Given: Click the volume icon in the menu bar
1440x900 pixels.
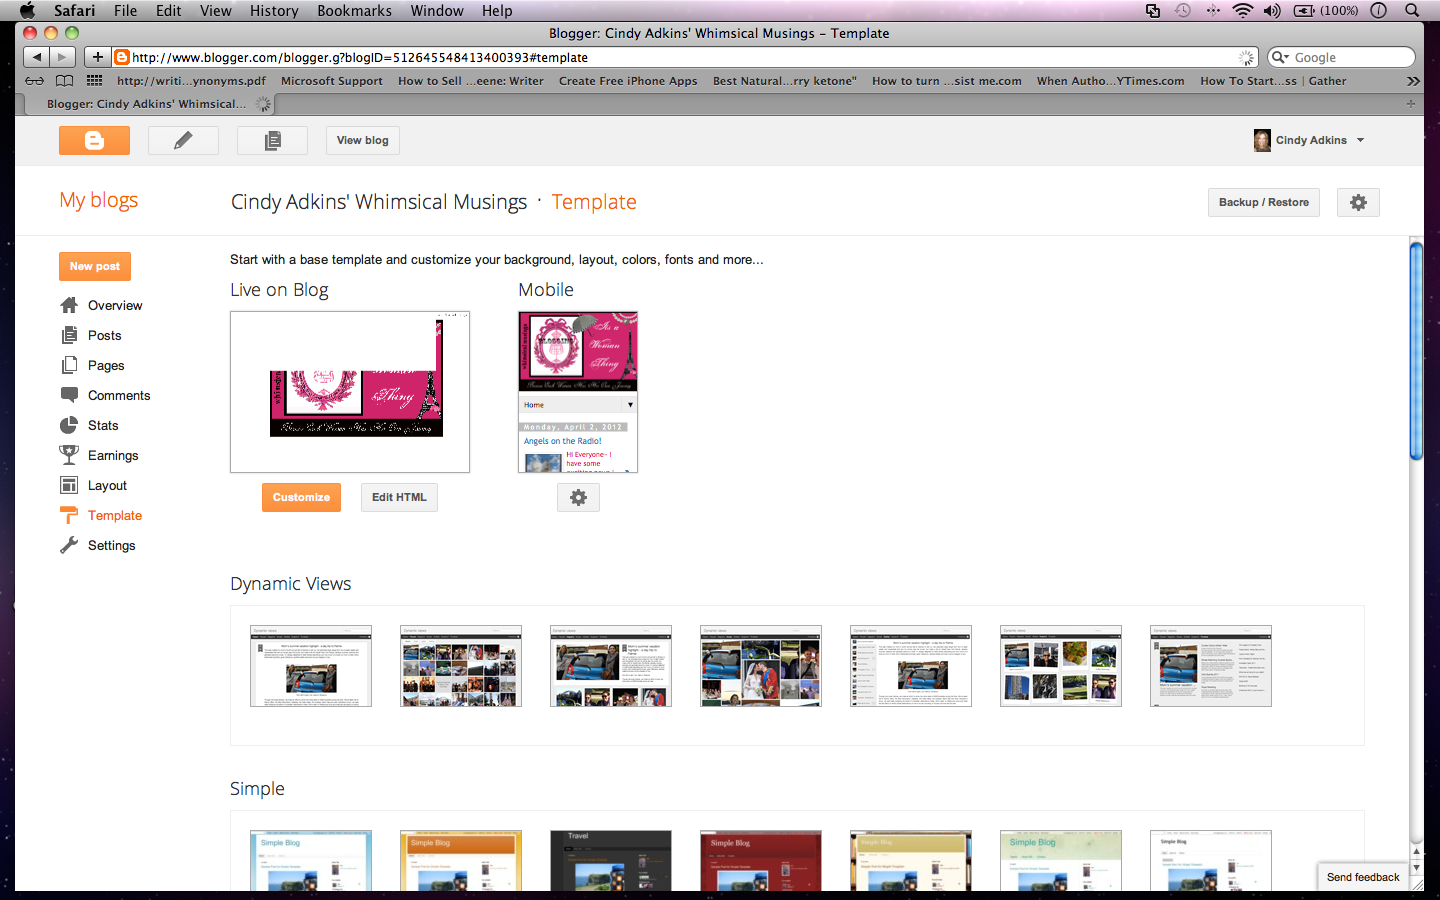Looking at the screenshot, I should point(1272,11).
